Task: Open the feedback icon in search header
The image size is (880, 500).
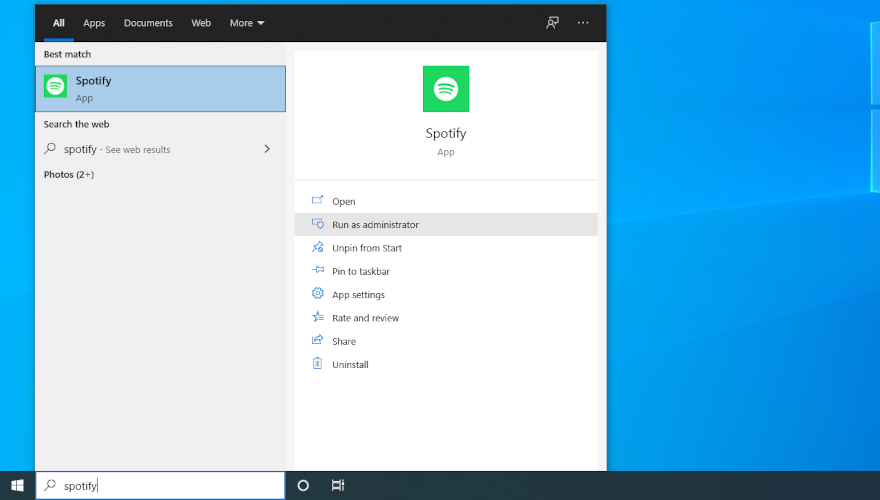Action: tap(552, 23)
